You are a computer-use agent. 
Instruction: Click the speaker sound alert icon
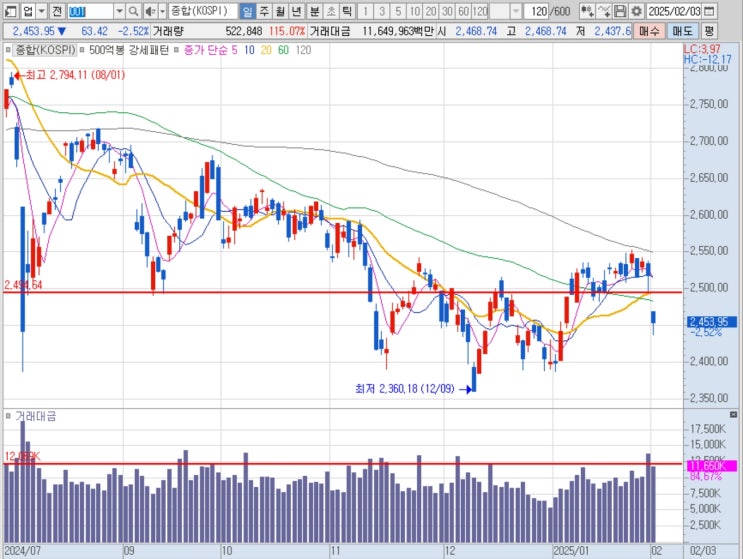click(x=151, y=10)
